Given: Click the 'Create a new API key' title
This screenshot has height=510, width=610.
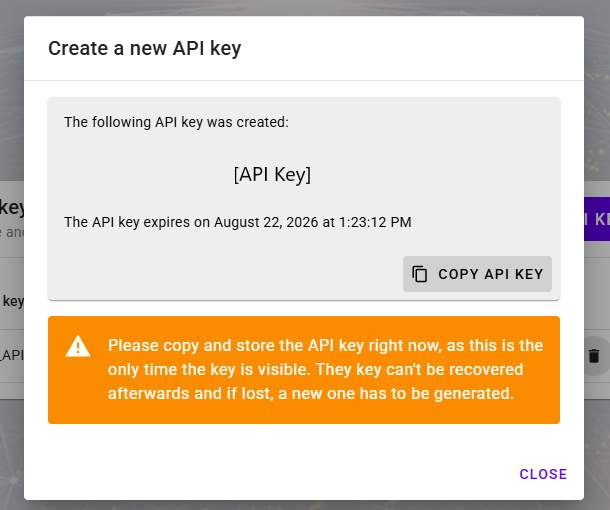Looking at the screenshot, I should click(145, 48).
